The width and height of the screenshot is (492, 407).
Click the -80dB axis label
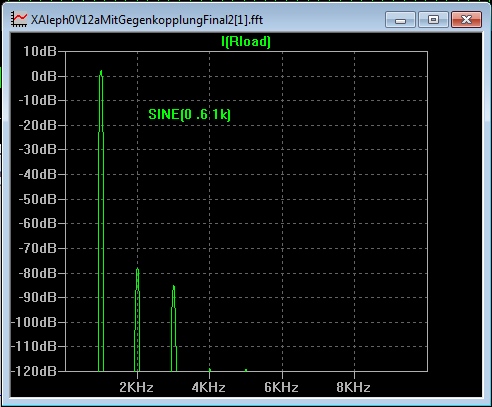[x=37, y=273]
